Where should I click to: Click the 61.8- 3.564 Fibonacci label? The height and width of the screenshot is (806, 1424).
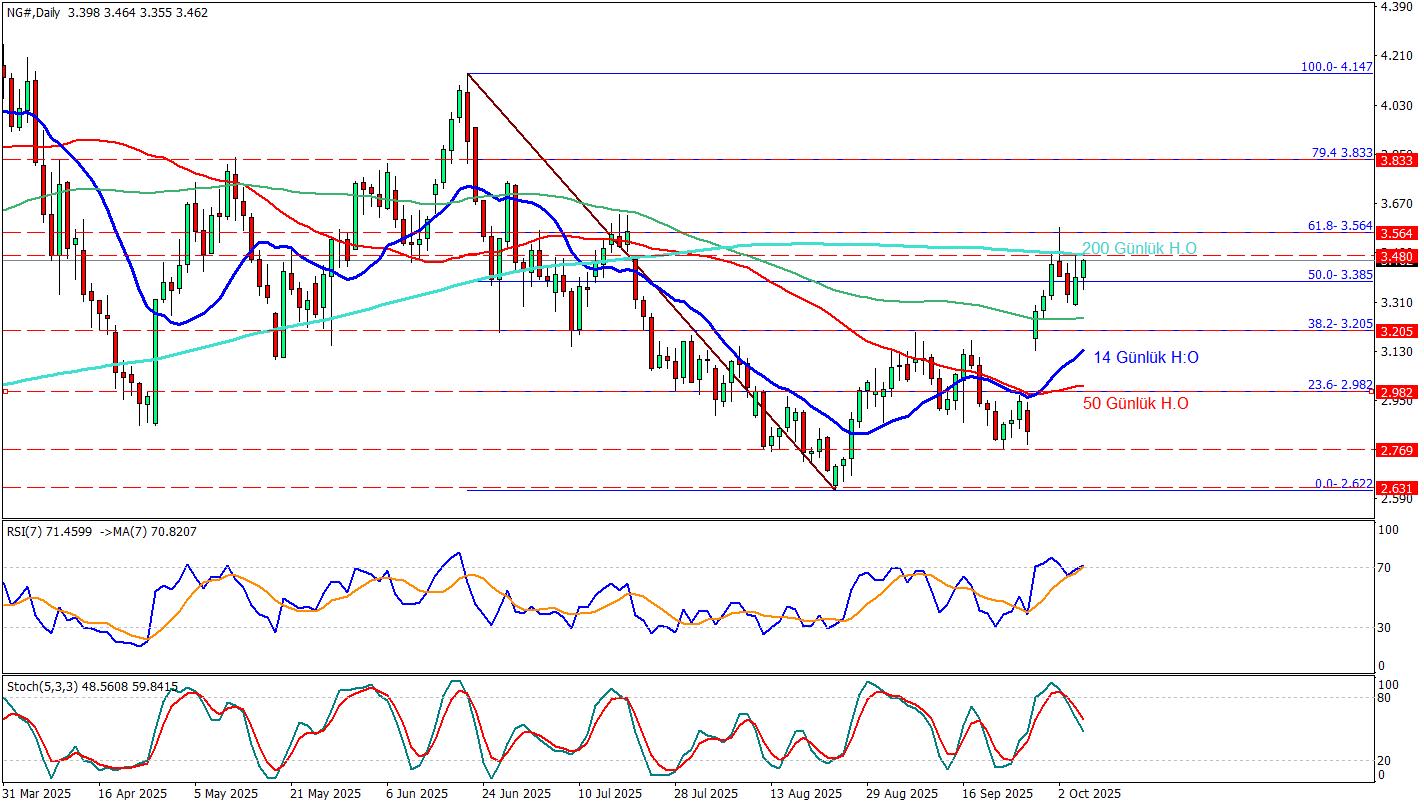[x=1338, y=226]
